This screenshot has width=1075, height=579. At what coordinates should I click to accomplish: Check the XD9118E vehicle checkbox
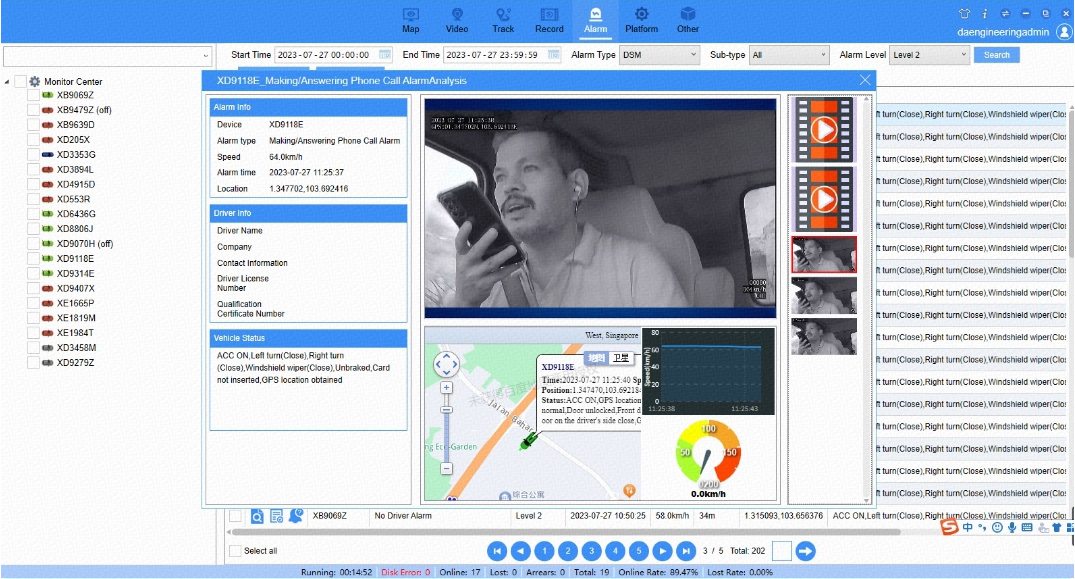[33, 259]
